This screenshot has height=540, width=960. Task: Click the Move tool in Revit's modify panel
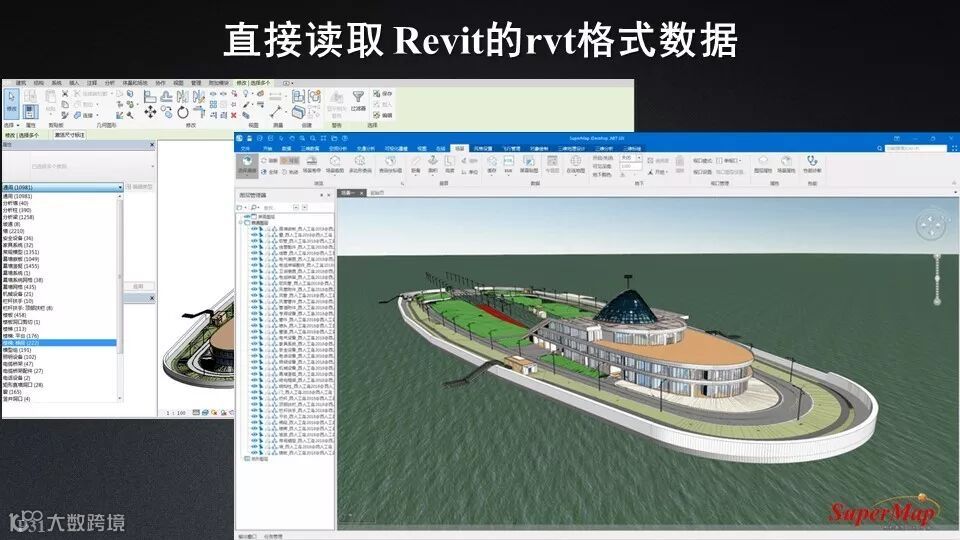tap(150, 111)
